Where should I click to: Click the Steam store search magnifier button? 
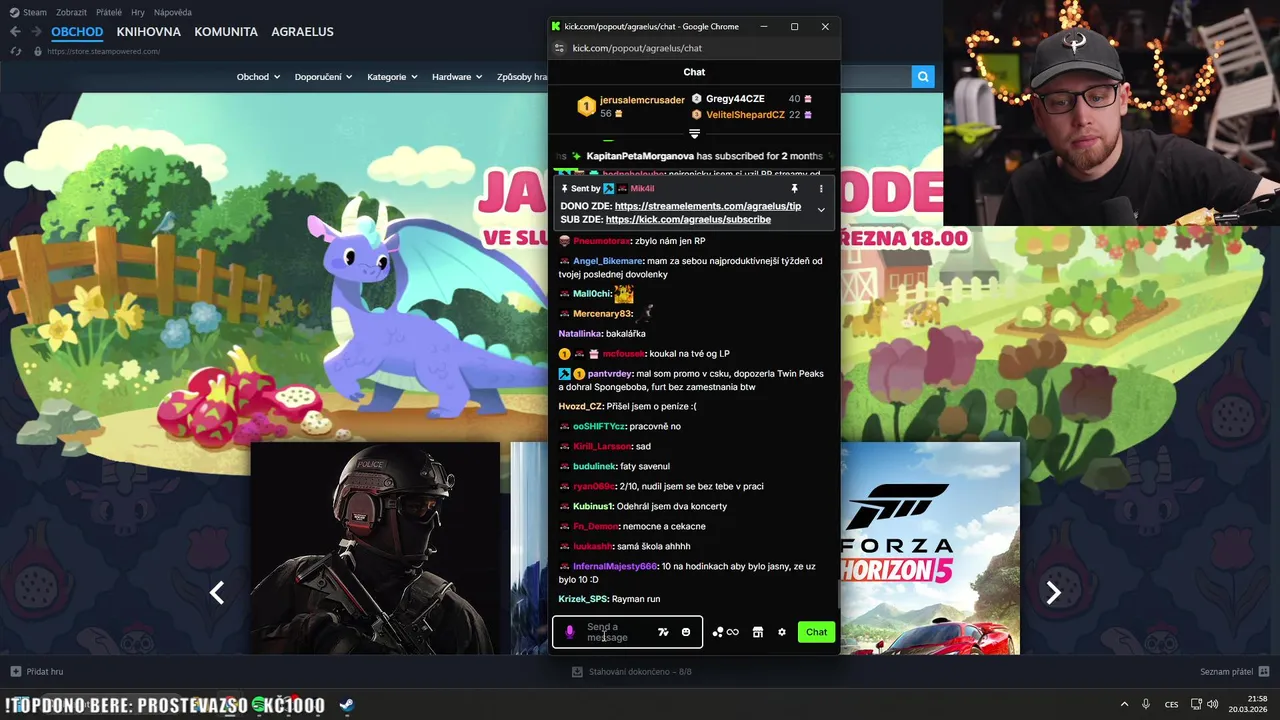(923, 76)
